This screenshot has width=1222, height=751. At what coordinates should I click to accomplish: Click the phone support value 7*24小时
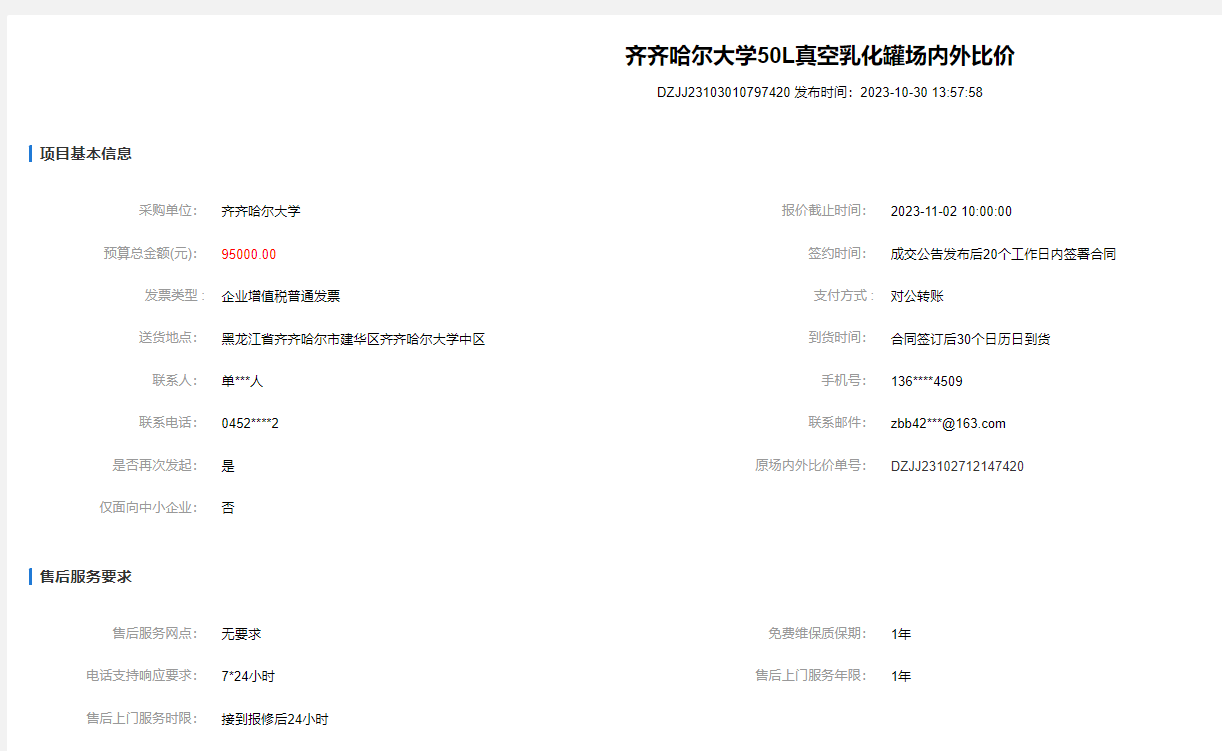(248, 677)
